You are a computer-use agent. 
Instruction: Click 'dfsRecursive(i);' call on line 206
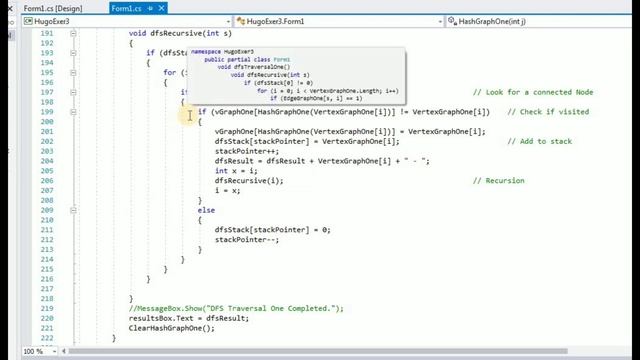pos(249,180)
